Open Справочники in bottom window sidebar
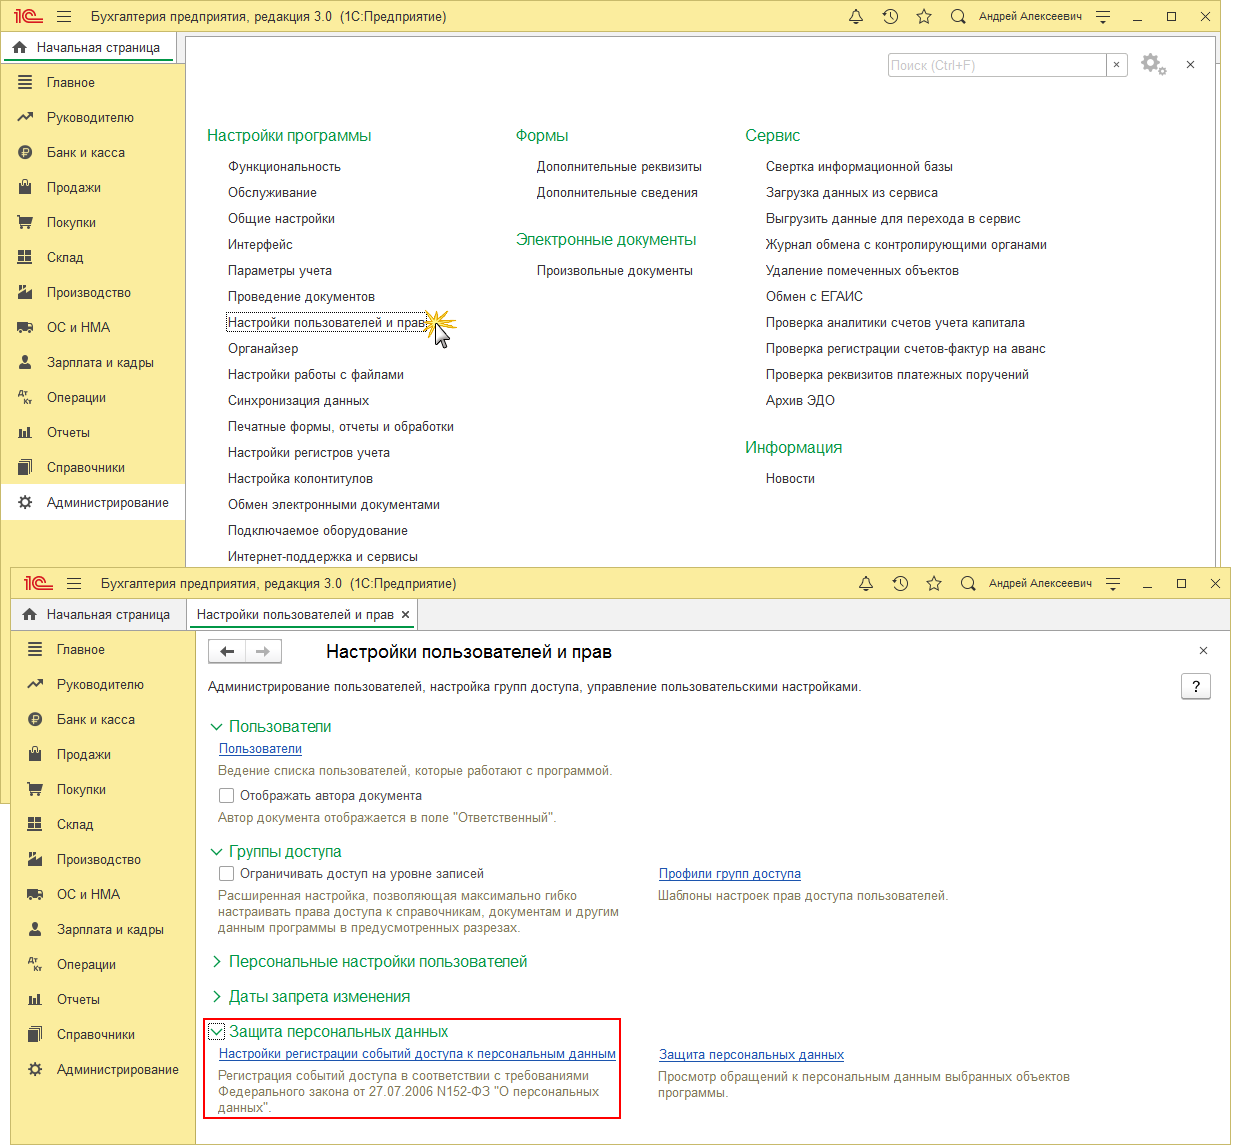1234x1147 pixels. (103, 1035)
